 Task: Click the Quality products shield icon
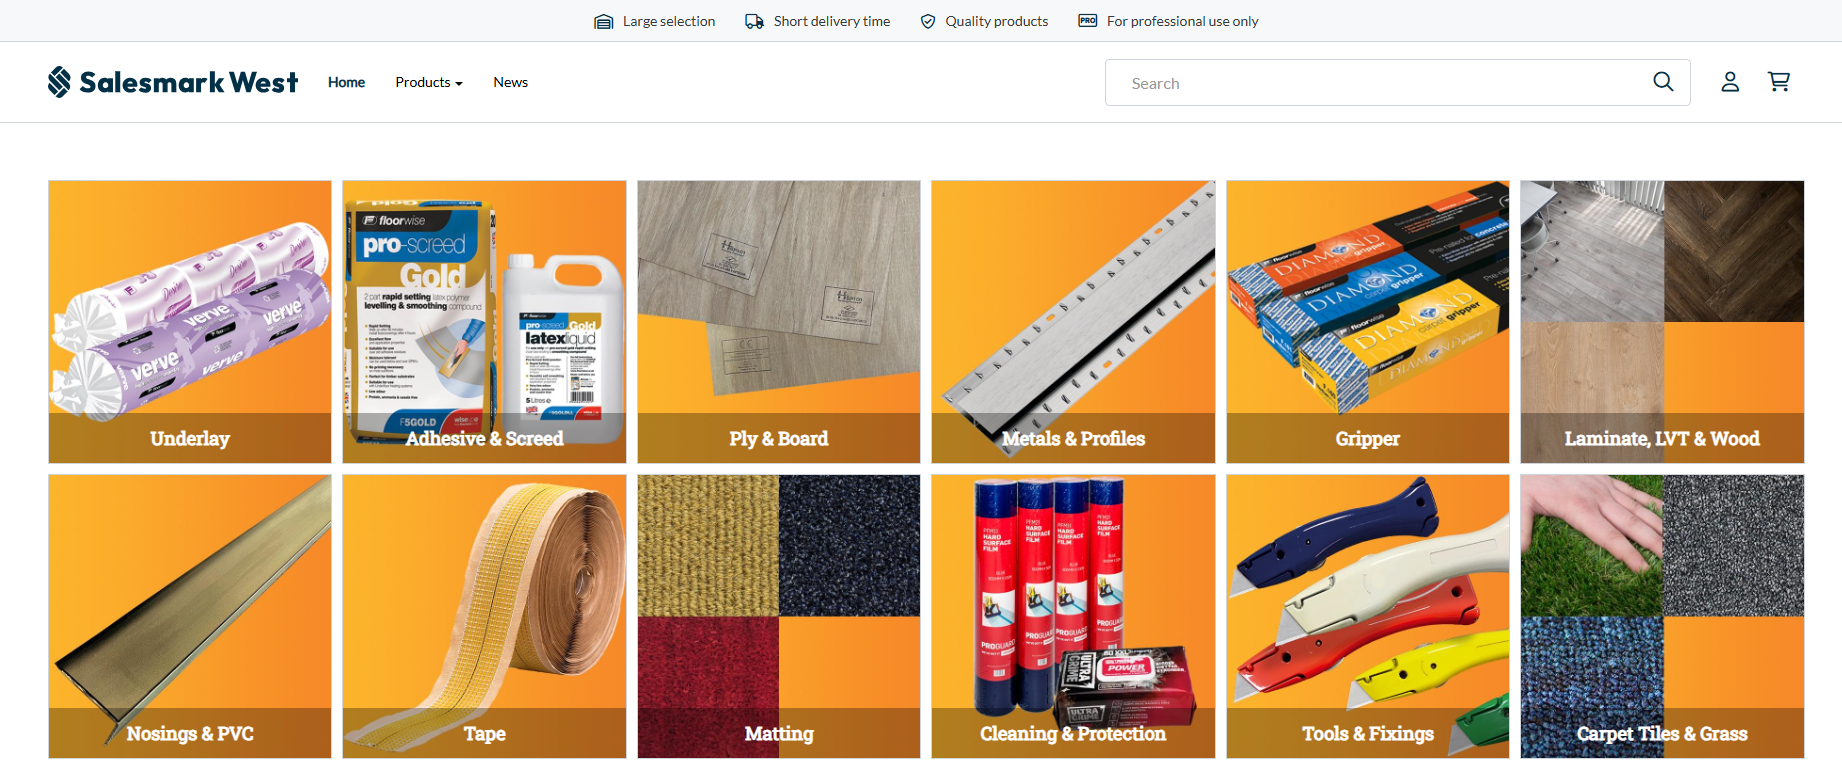tap(928, 21)
